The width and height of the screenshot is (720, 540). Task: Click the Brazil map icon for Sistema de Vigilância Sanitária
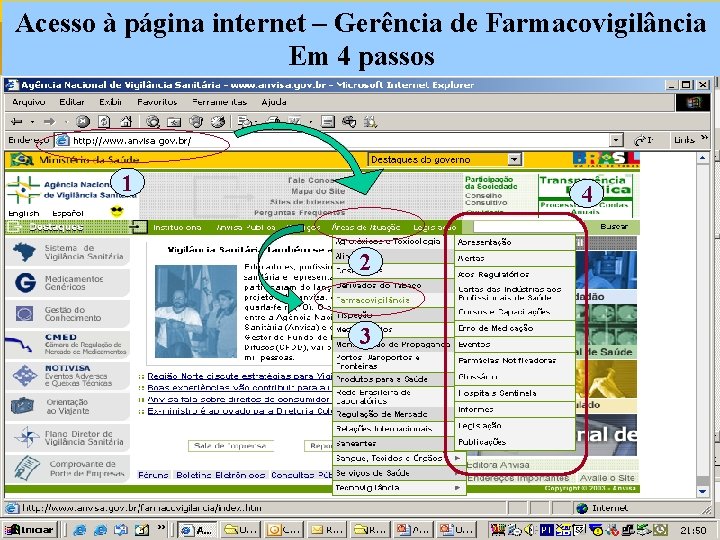(24, 252)
